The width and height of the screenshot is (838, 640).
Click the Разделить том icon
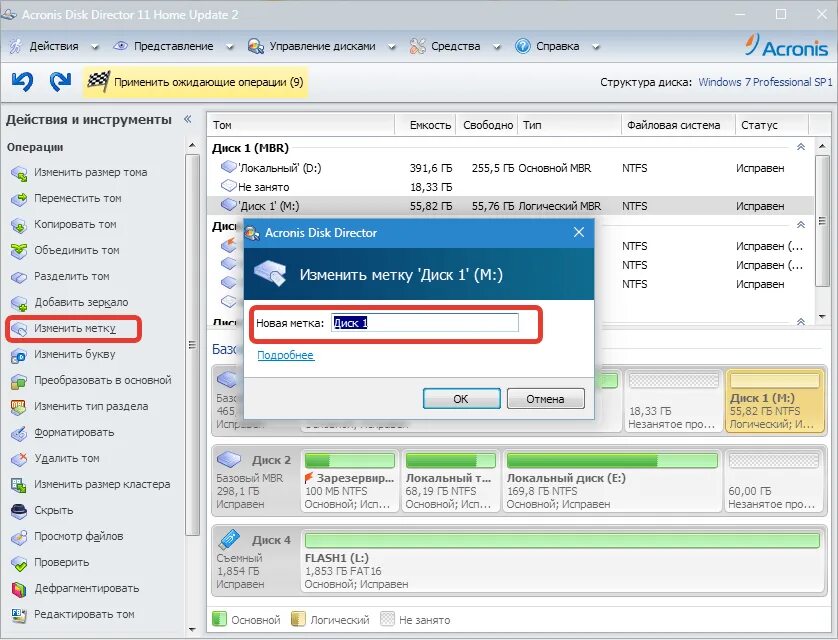[x=19, y=277]
